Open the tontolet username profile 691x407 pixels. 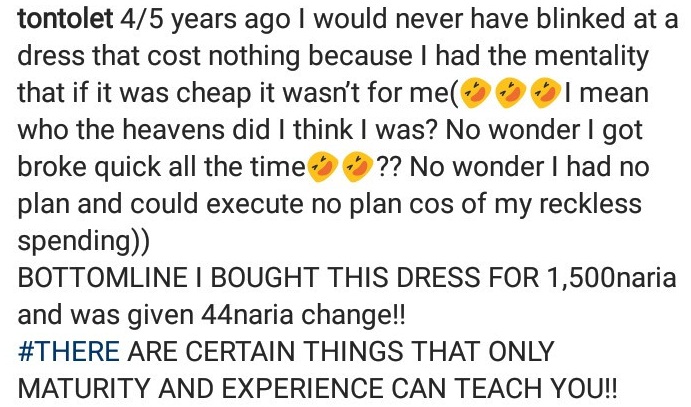(65, 18)
